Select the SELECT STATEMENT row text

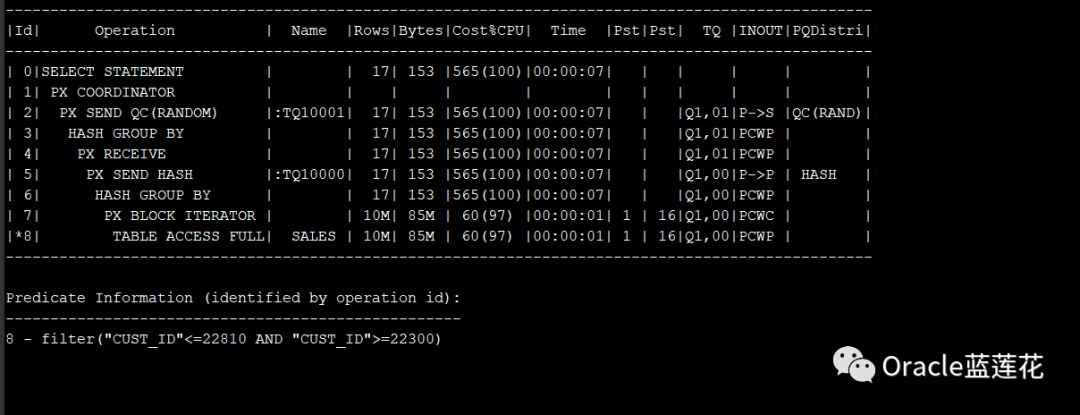(112, 72)
